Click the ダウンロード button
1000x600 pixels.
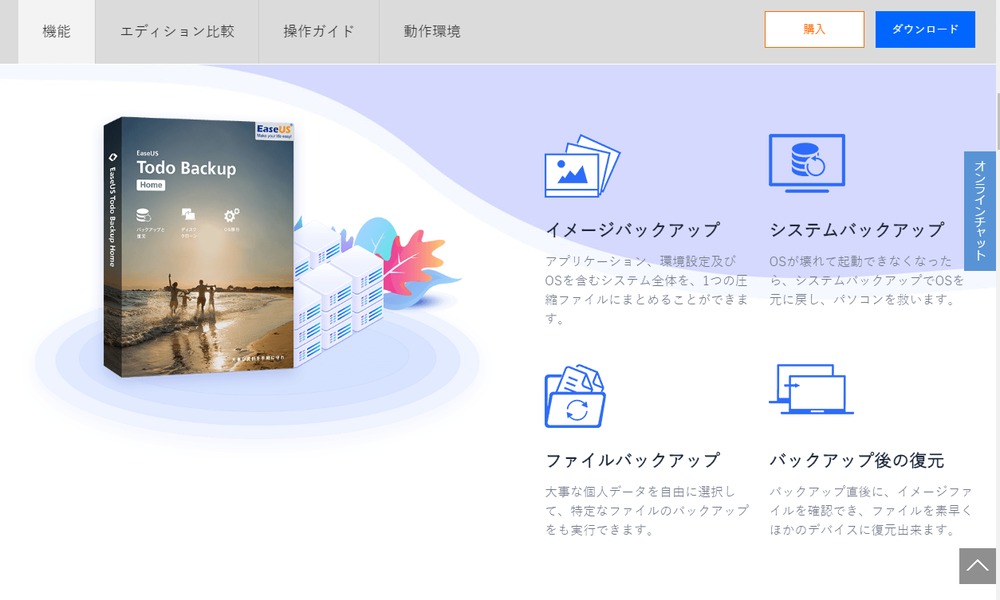pyautogui.click(x=925, y=29)
